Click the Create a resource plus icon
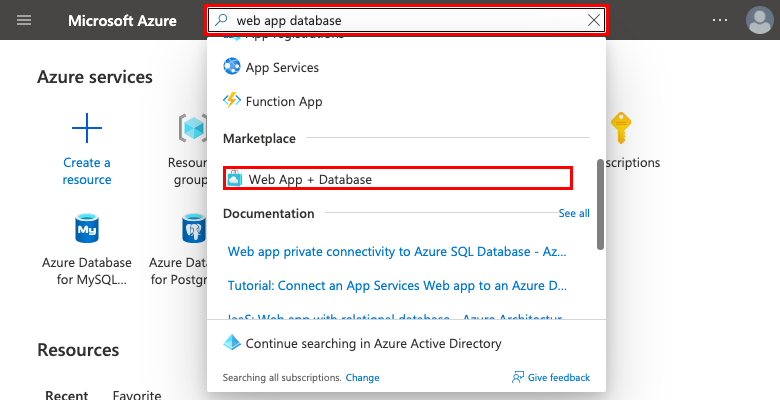 87,129
